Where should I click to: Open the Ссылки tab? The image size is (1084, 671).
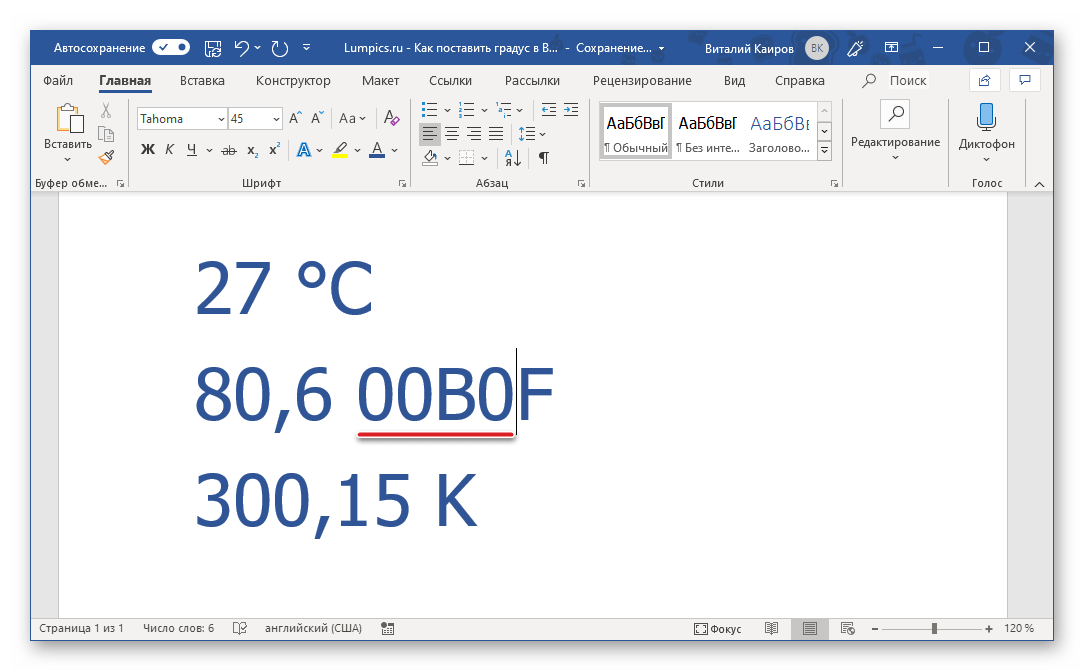[450, 81]
